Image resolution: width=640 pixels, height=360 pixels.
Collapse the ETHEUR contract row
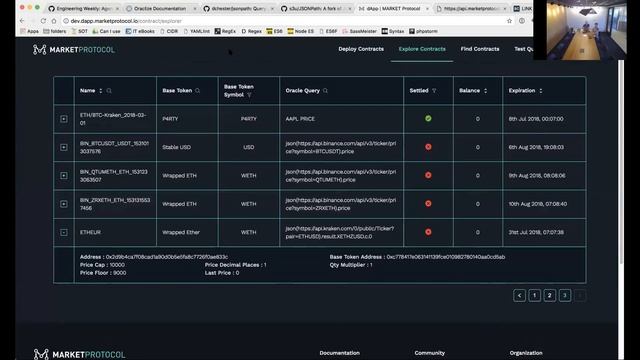point(64,232)
